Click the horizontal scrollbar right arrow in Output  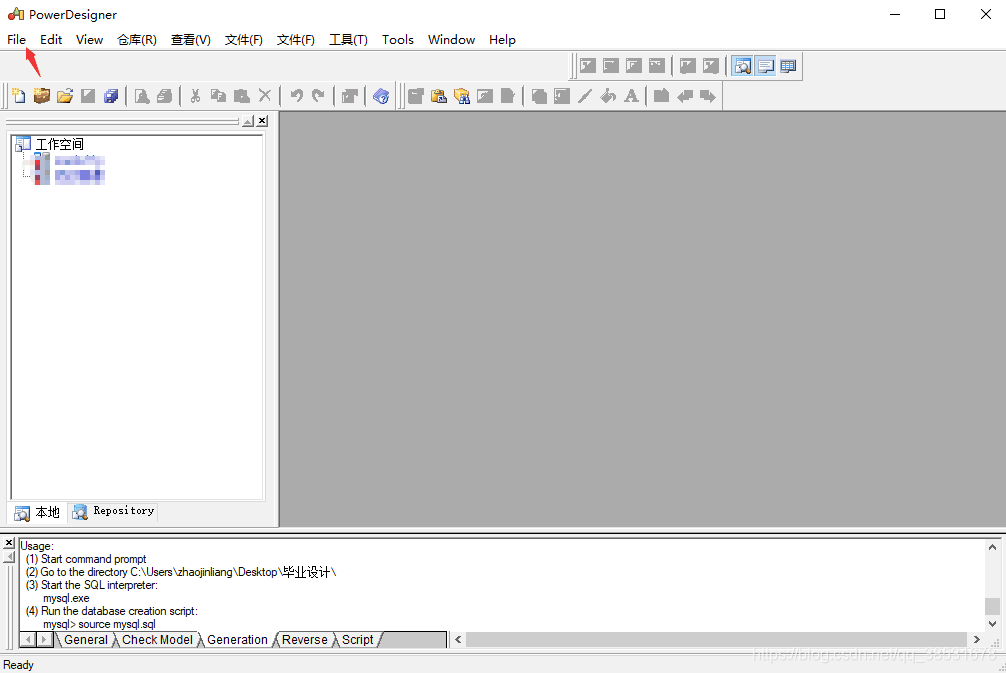977,640
